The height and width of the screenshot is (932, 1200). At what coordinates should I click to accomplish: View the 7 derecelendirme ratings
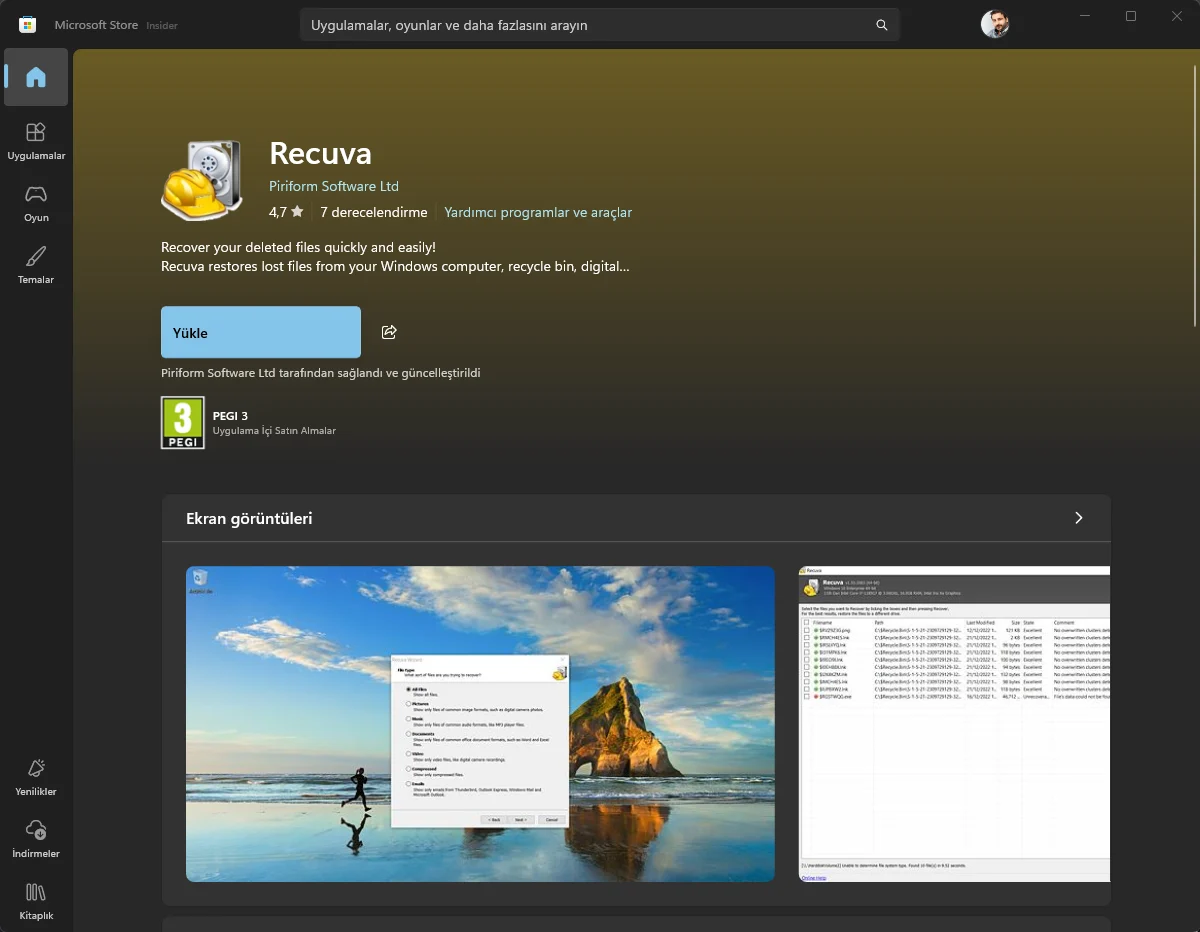pos(373,212)
